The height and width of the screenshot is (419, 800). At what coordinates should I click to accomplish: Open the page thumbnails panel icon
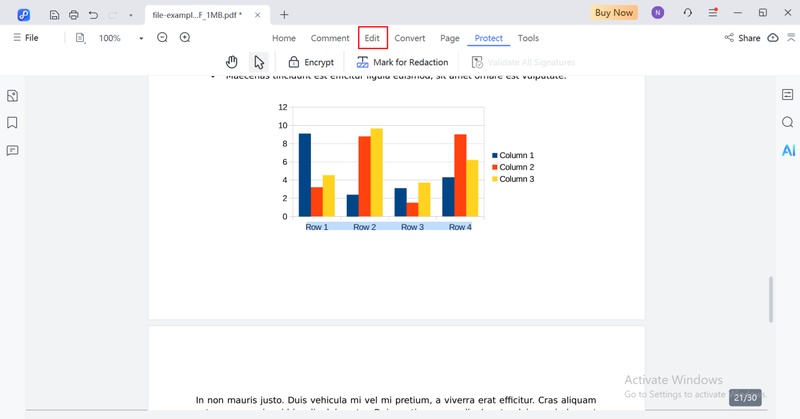coord(12,96)
